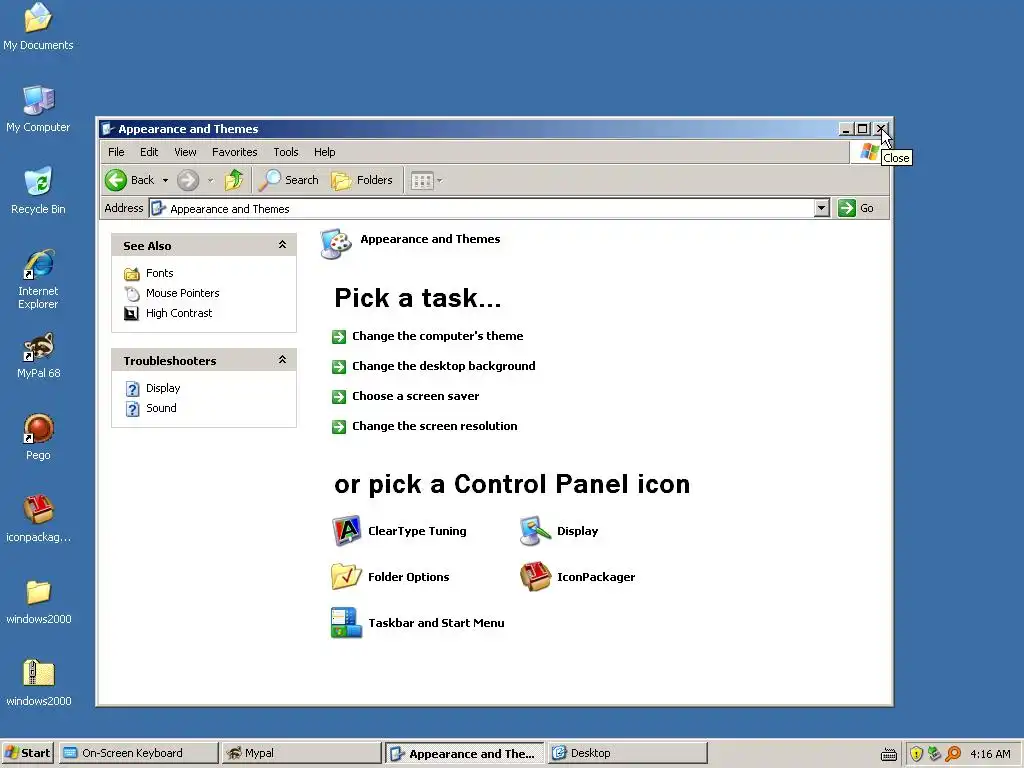Go up one folder level icon
1024x768 pixels.
pyautogui.click(x=234, y=180)
